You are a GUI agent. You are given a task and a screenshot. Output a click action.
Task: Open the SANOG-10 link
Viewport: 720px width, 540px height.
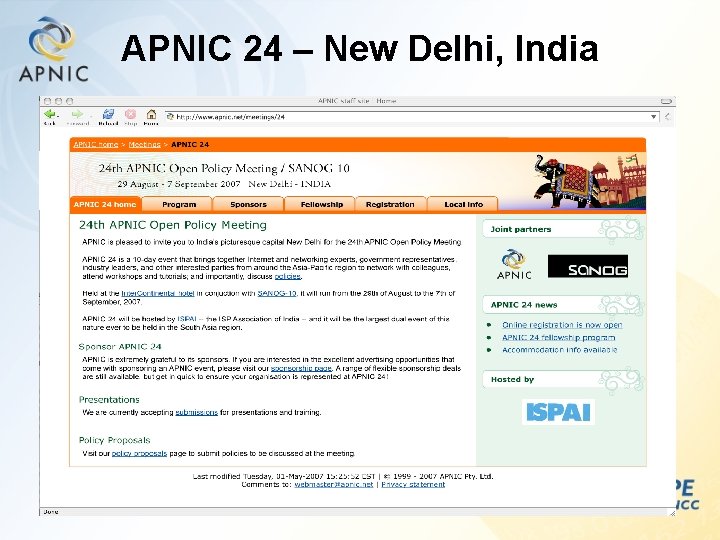pos(277,293)
